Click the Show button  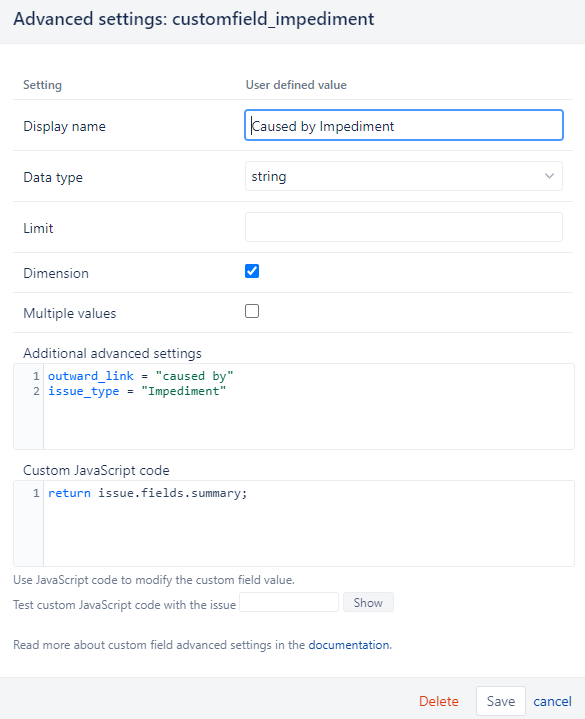(368, 602)
